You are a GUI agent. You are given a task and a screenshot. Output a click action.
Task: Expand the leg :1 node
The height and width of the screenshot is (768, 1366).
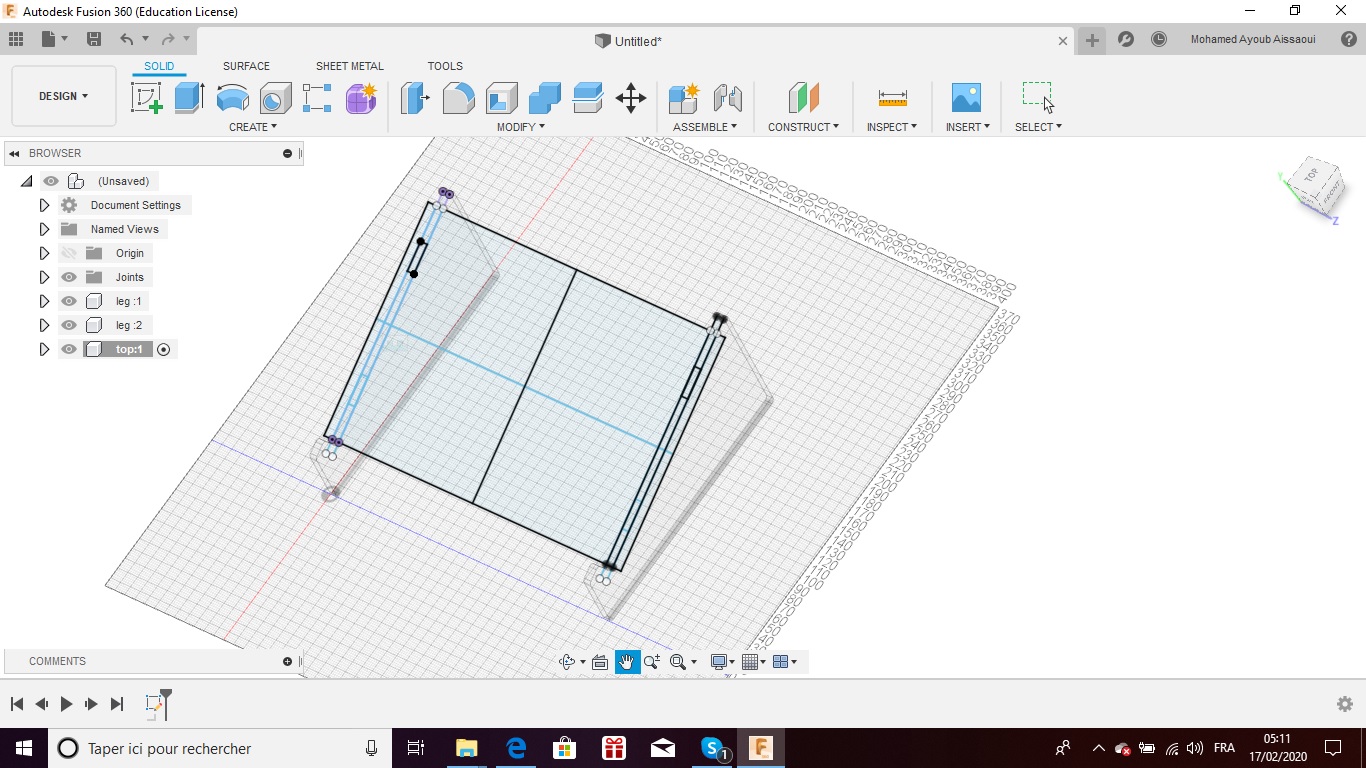(x=44, y=301)
